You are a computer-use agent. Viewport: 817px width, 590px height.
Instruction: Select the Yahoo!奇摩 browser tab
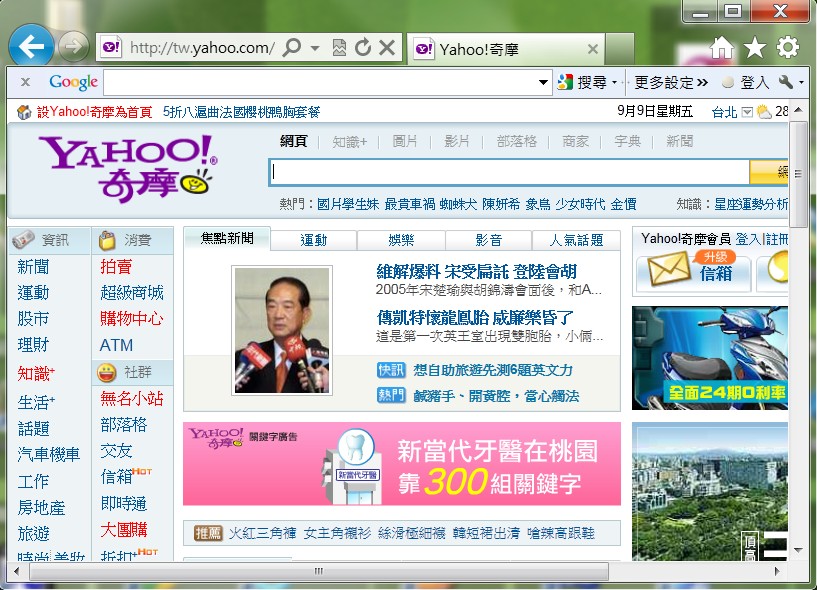pyautogui.click(x=505, y=49)
